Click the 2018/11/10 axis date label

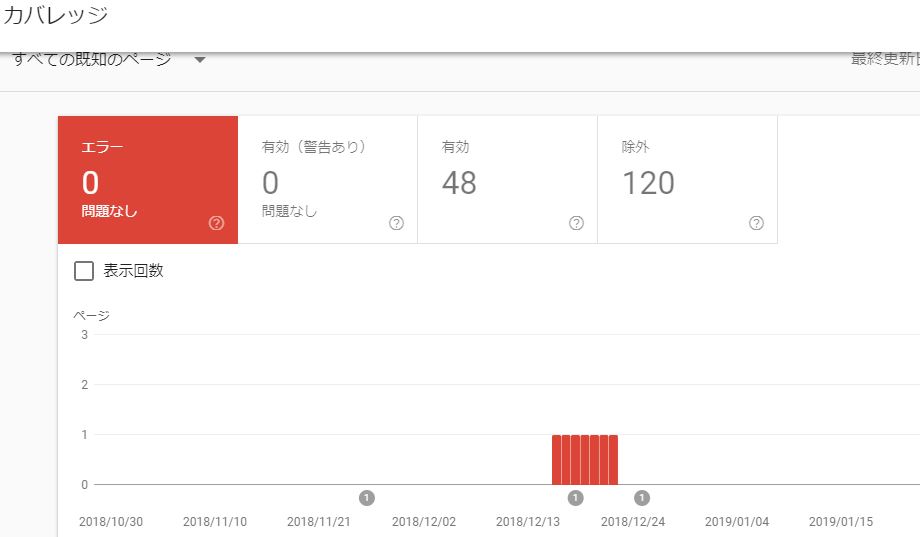[x=215, y=522]
